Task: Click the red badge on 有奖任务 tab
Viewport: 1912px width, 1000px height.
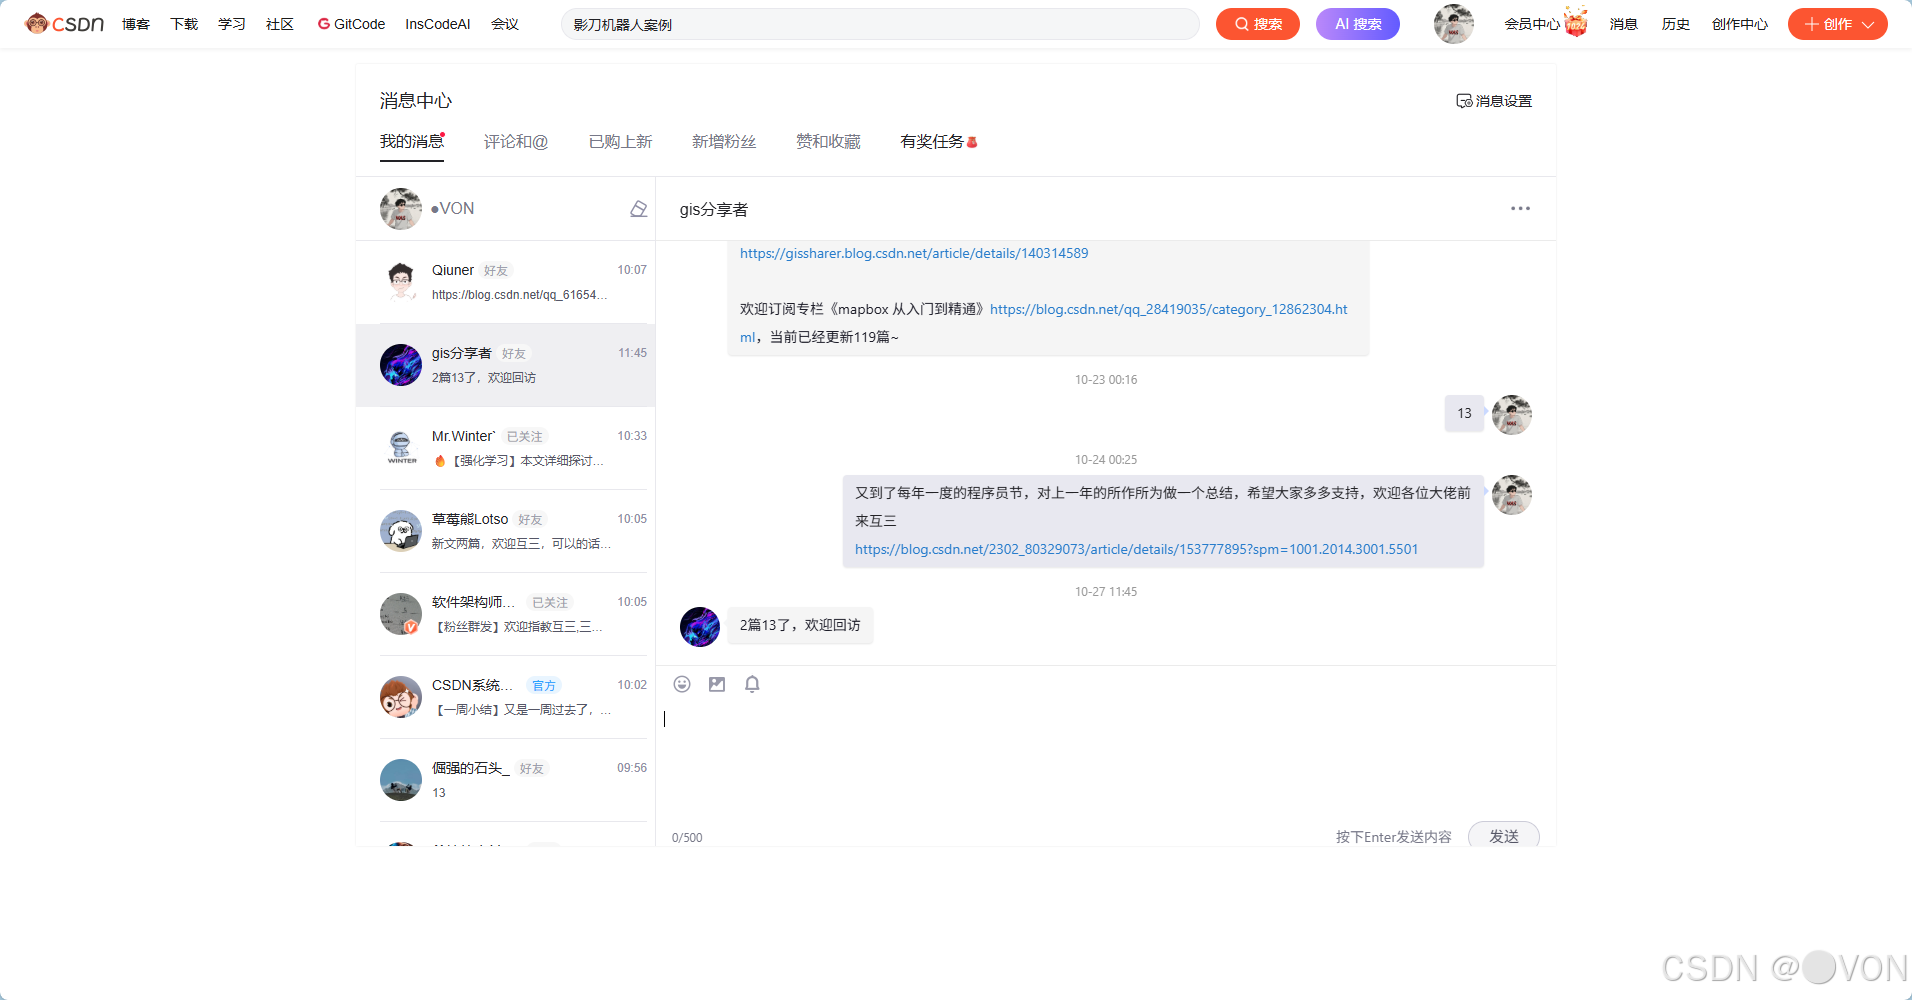Action: pyautogui.click(x=971, y=140)
